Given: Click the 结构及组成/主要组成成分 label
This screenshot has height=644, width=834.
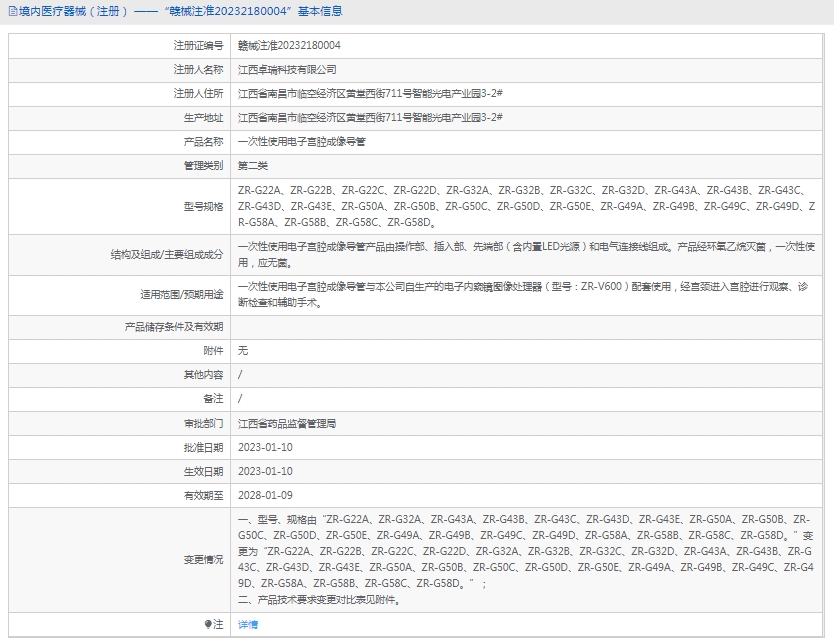Looking at the screenshot, I should coord(166,255).
